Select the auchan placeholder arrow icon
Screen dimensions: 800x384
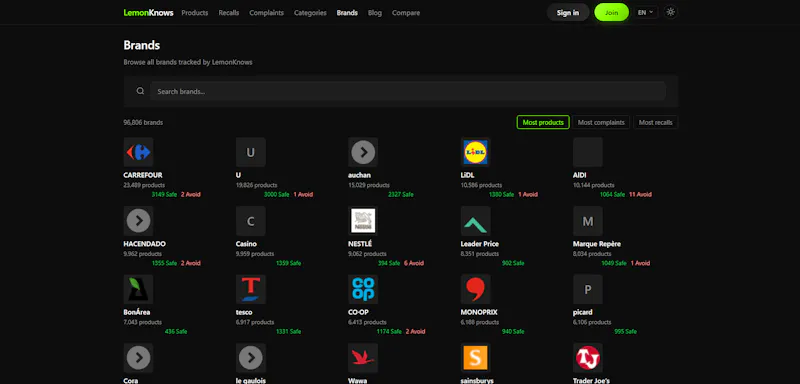(x=363, y=152)
